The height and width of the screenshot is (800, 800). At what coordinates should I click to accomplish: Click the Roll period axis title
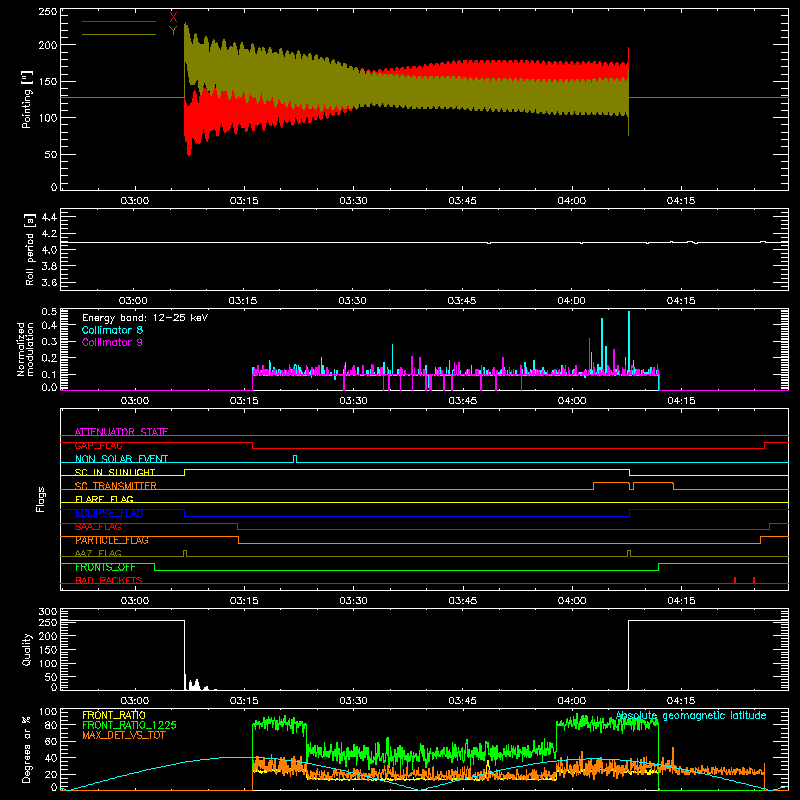pos(30,249)
